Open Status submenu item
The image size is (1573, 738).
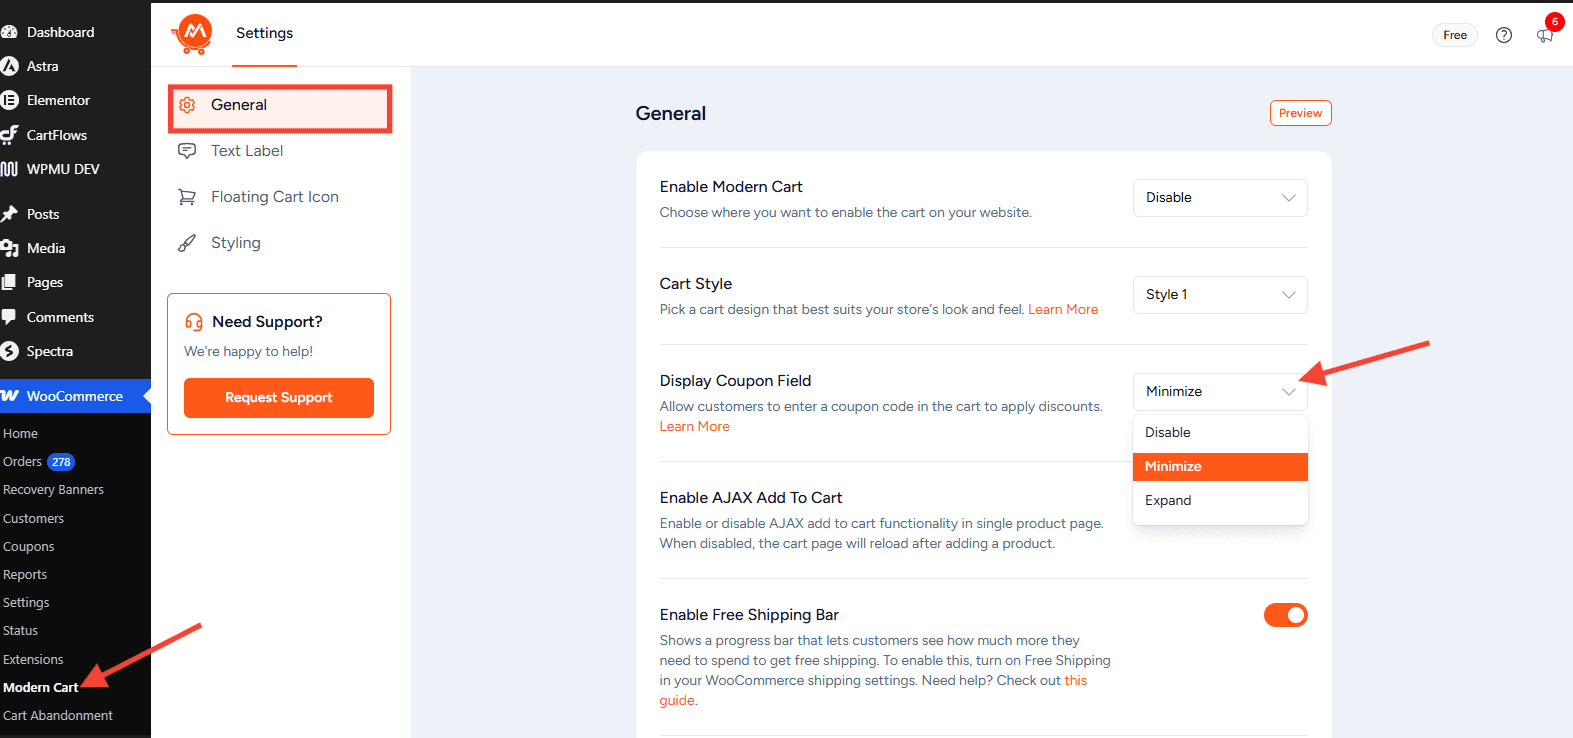20,631
